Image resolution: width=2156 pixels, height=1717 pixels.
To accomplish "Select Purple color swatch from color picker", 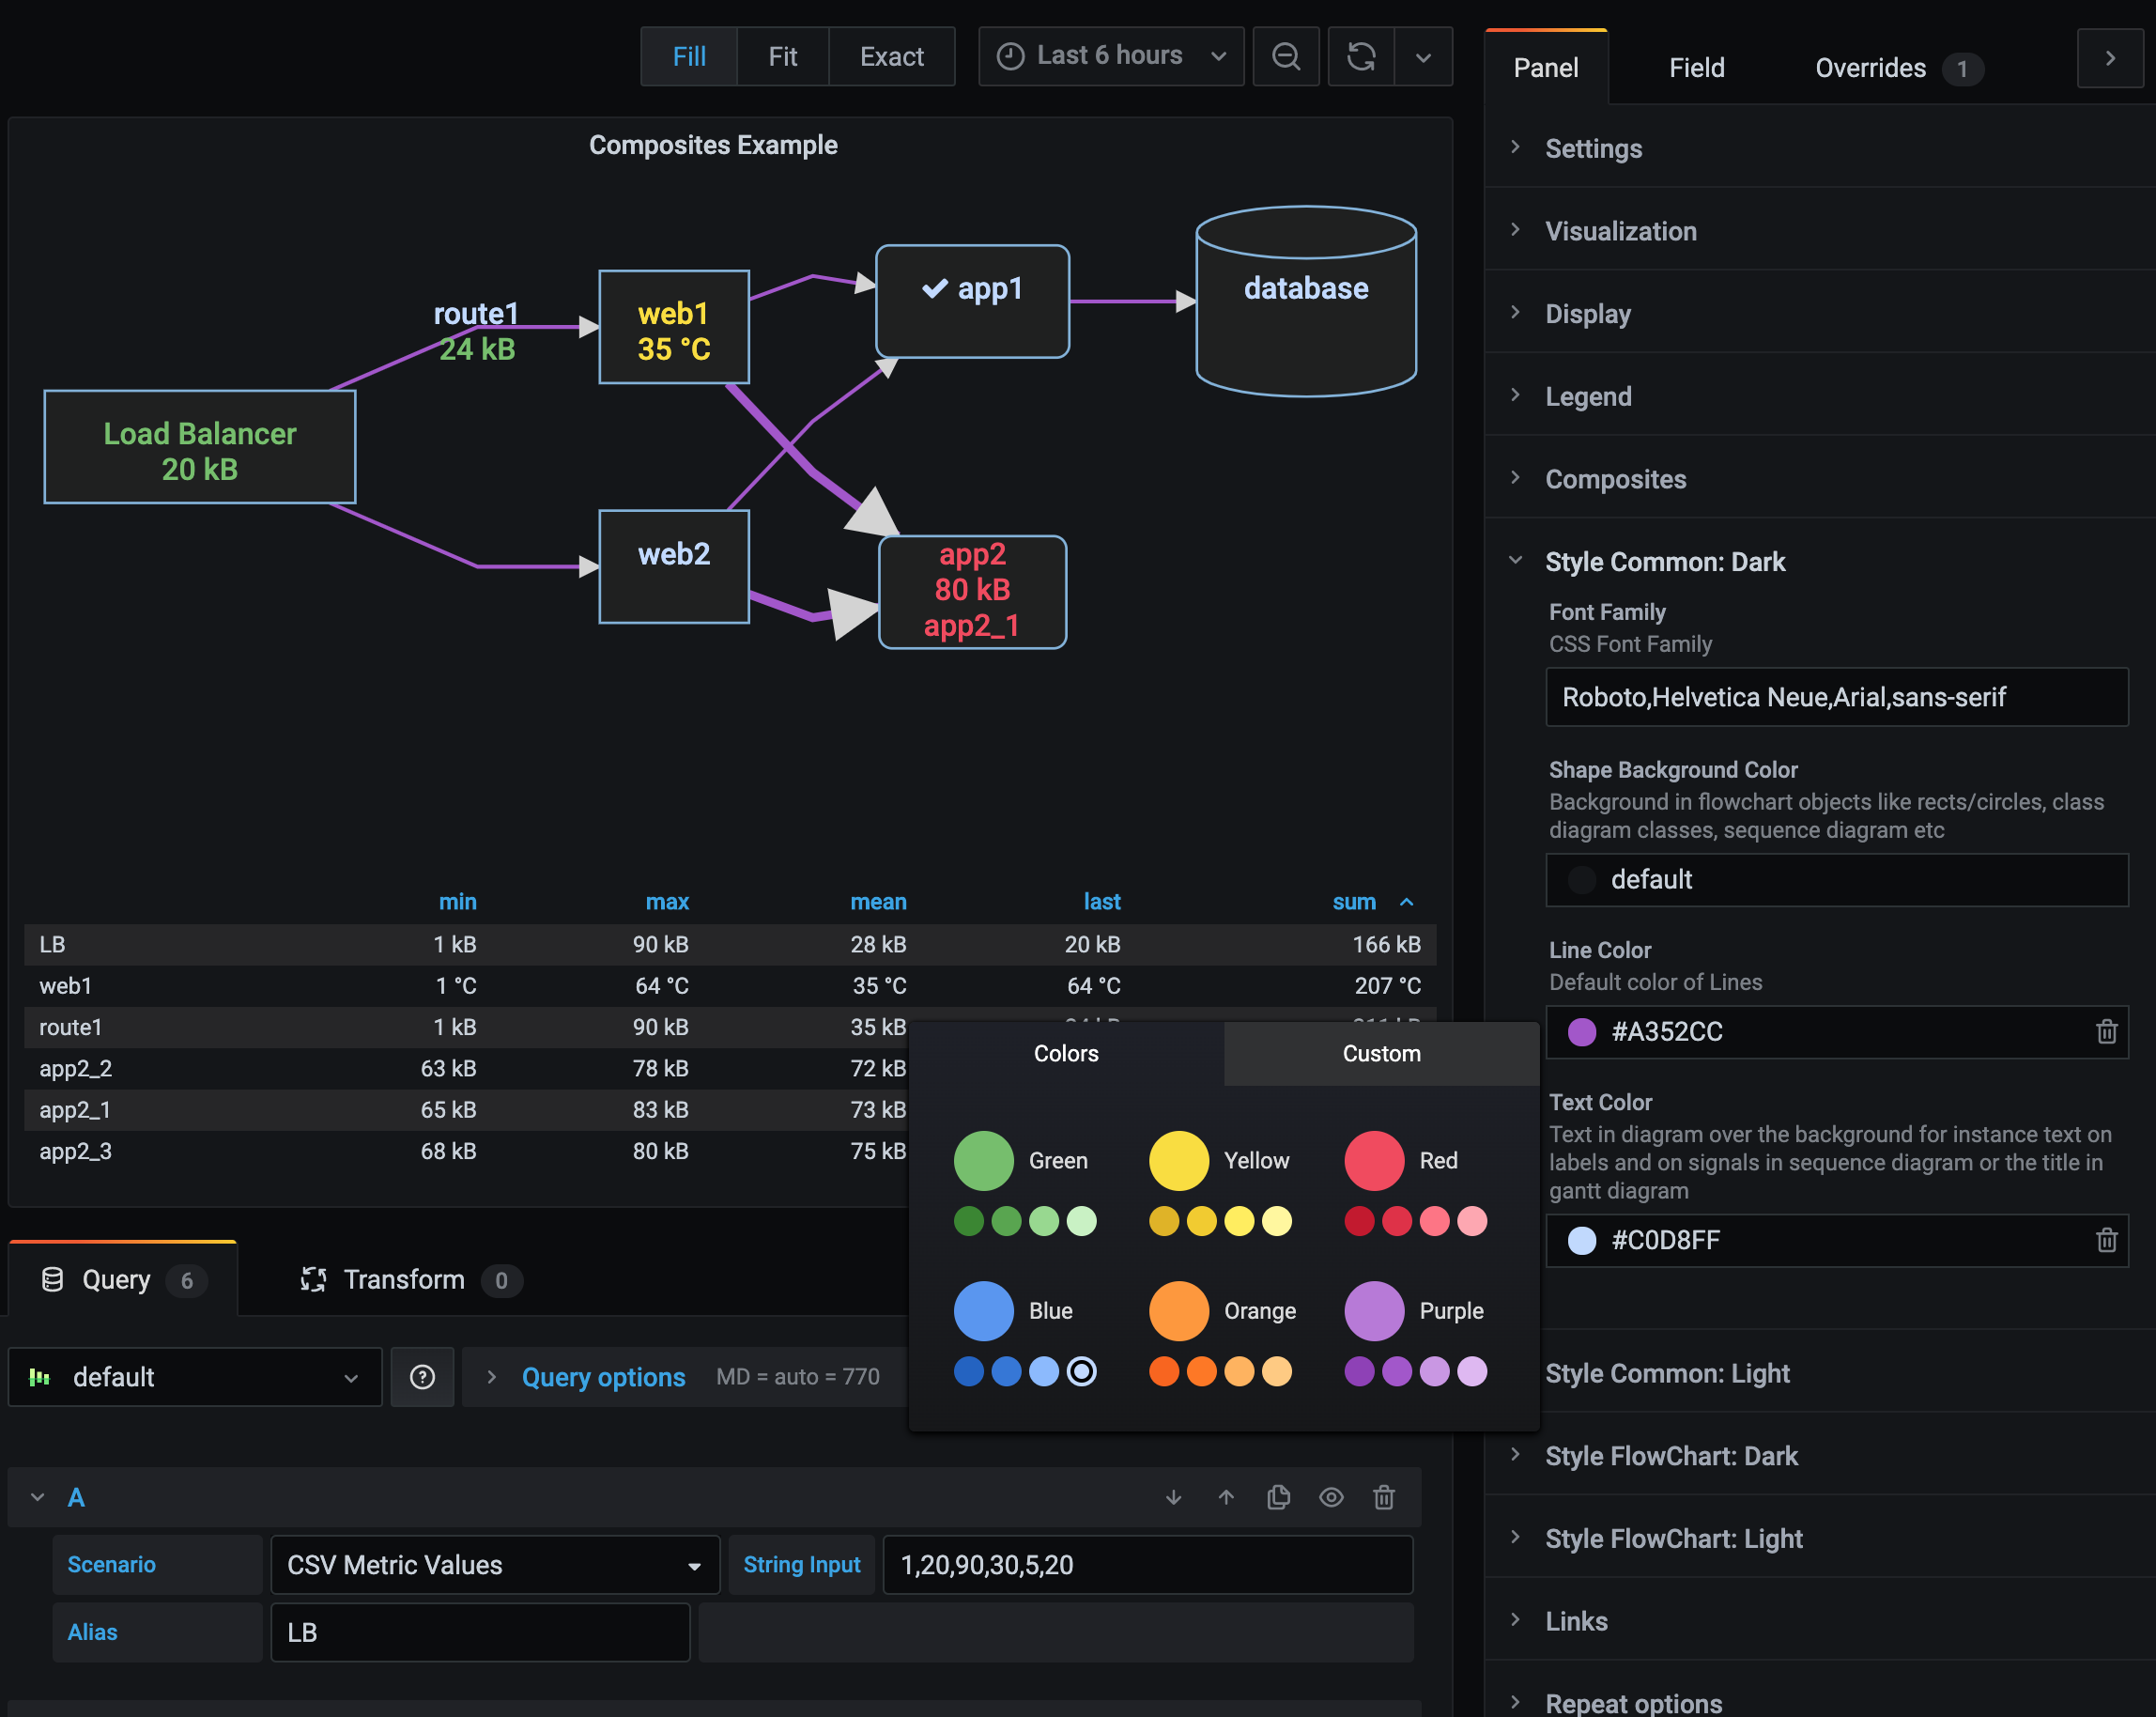I will coord(1377,1308).
